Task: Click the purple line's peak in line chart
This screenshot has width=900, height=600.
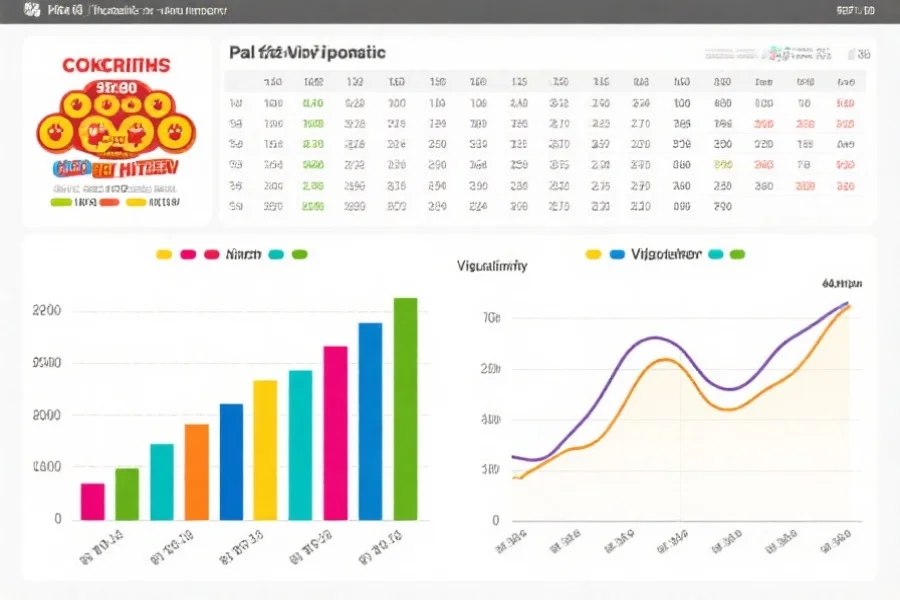Action: 652,338
